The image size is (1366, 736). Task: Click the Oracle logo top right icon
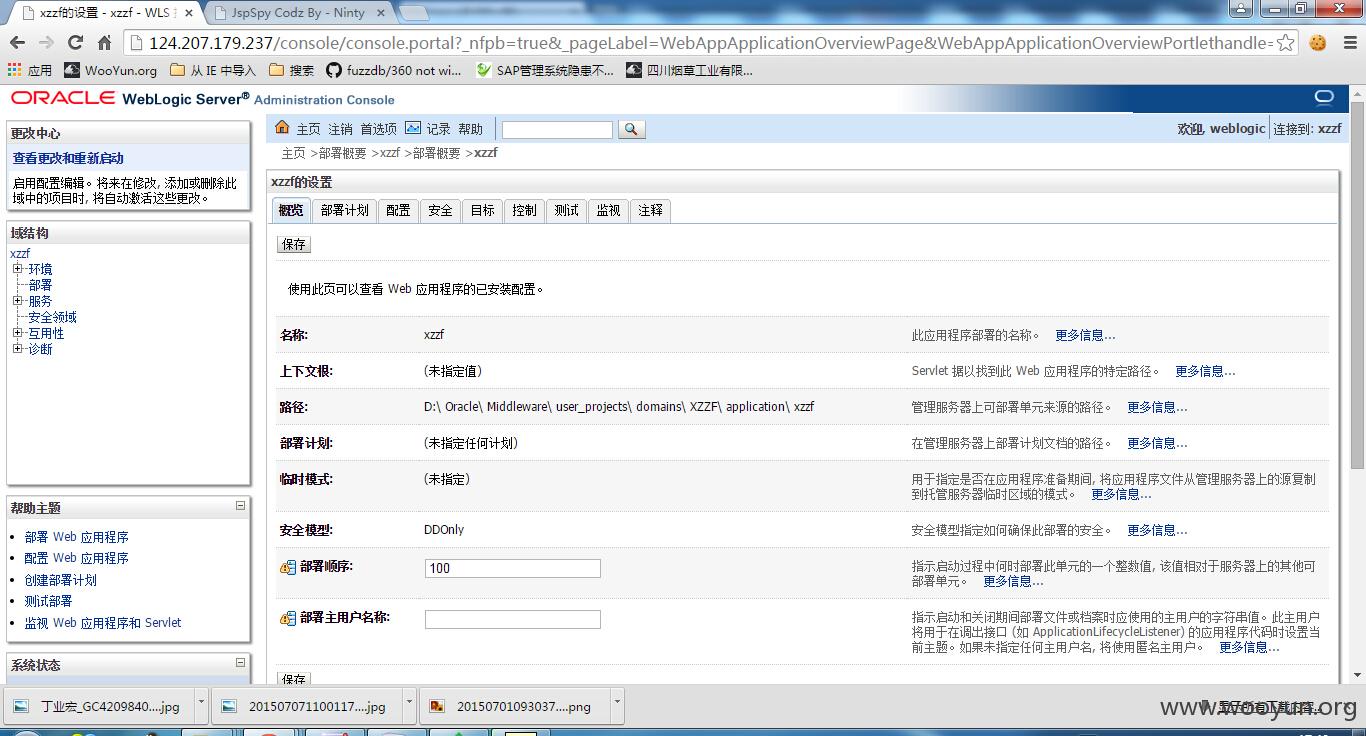[x=1324, y=97]
